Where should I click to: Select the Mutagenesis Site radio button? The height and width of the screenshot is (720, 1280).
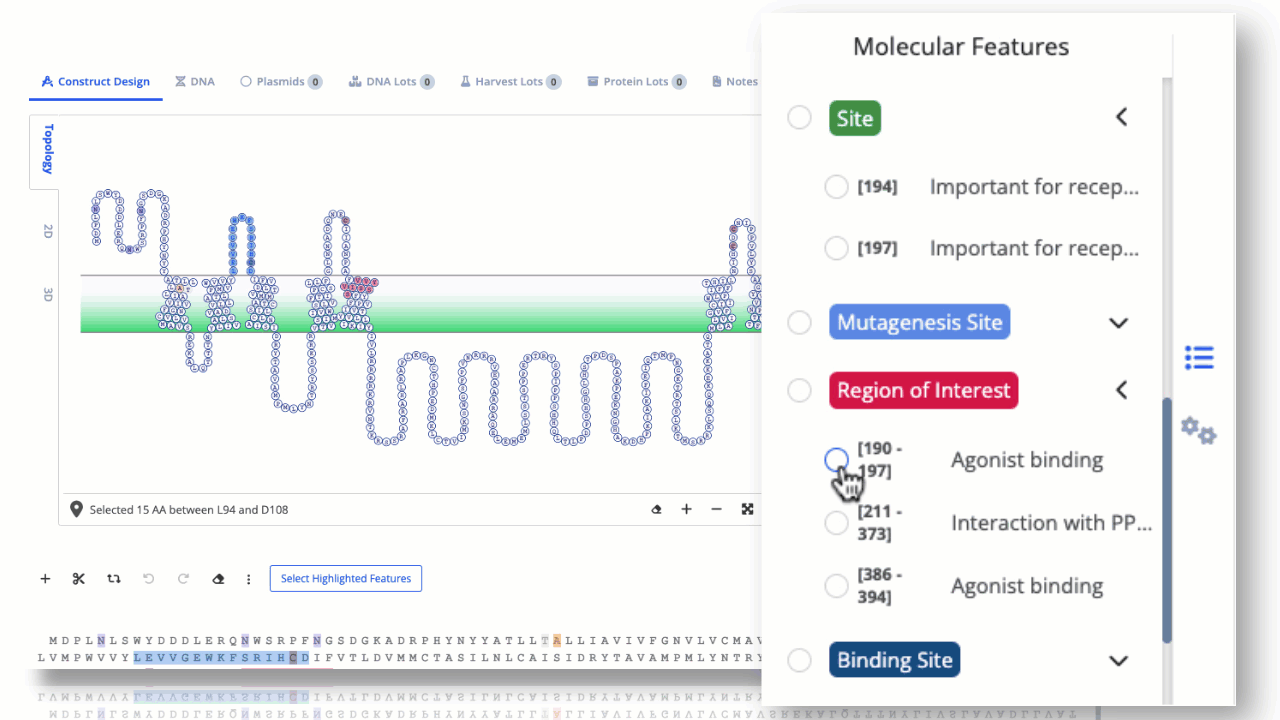coord(799,322)
